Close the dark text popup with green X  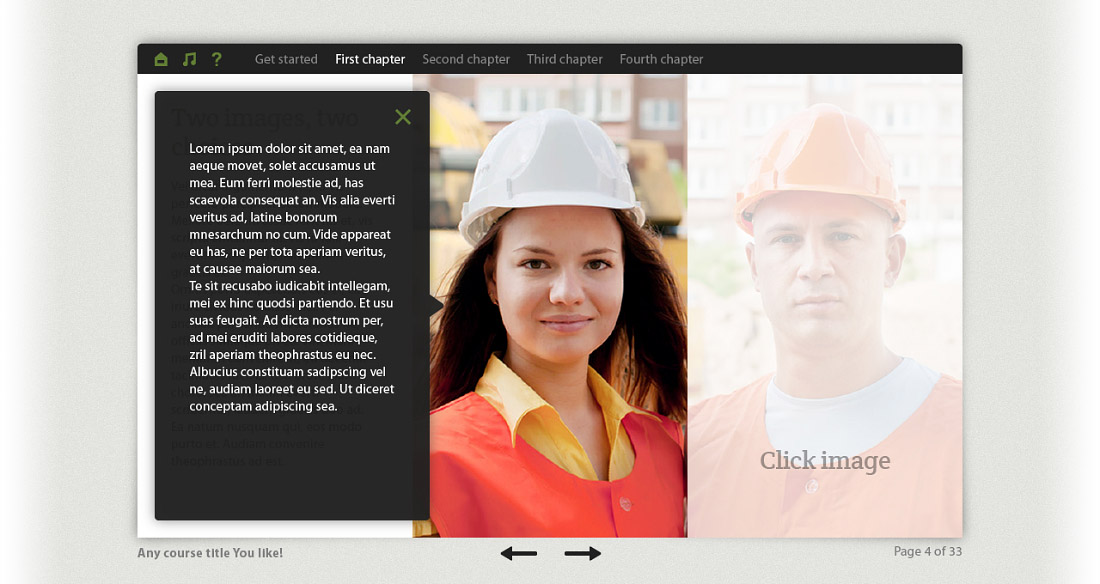click(403, 117)
